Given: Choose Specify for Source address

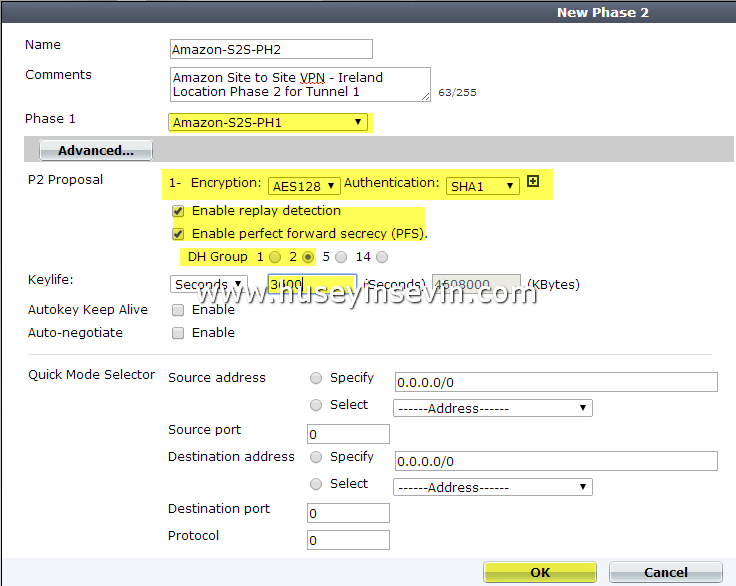Looking at the screenshot, I should pos(316,378).
